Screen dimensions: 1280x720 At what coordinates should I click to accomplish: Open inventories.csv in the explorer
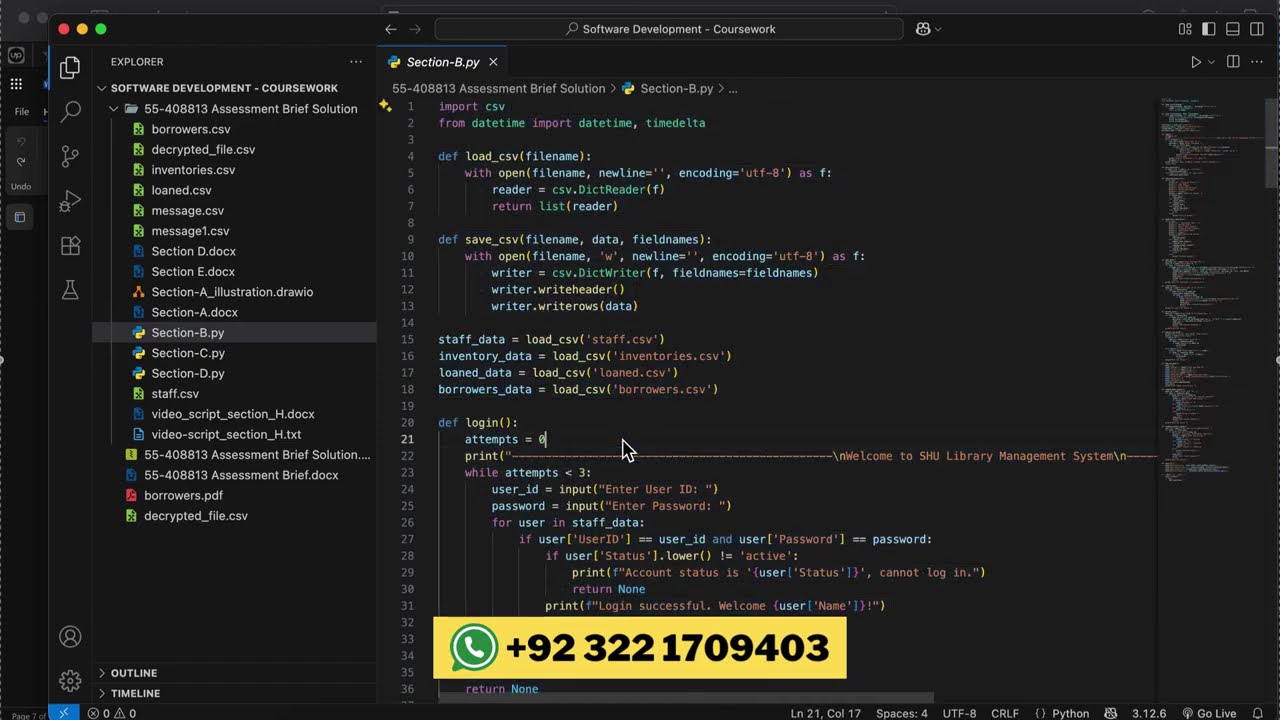pyautogui.click(x=193, y=170)
